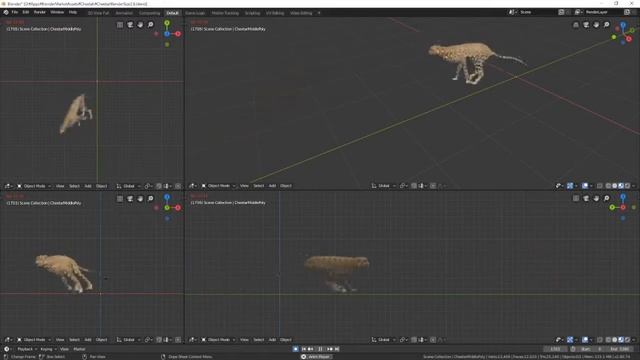The width and height of the screenshot is (640, 360).
Task: Select wireframe shading mode in bottom-right viewport
Action: point(608,340)
